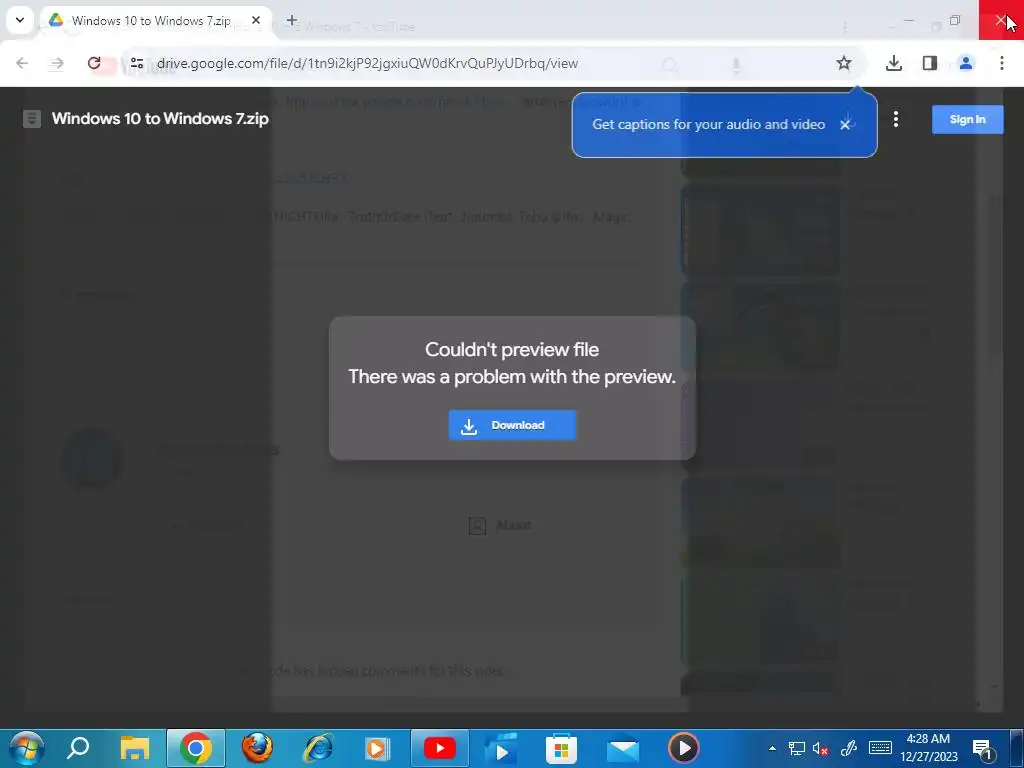Open a new browser tab

tap(291, 20)
